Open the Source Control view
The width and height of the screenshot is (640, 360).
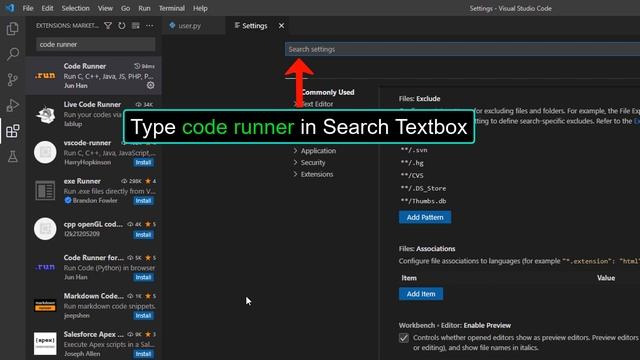click(x=13, y=80)
